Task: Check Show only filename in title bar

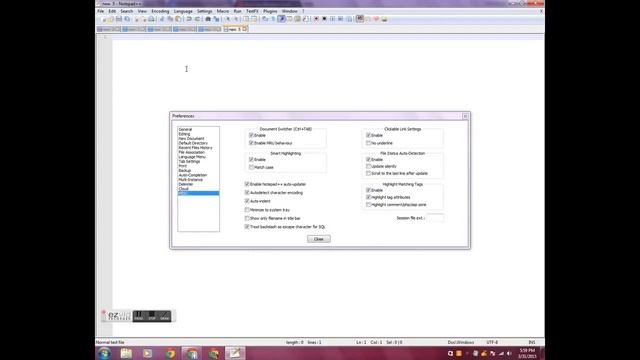Action: (x=247, y=218)
